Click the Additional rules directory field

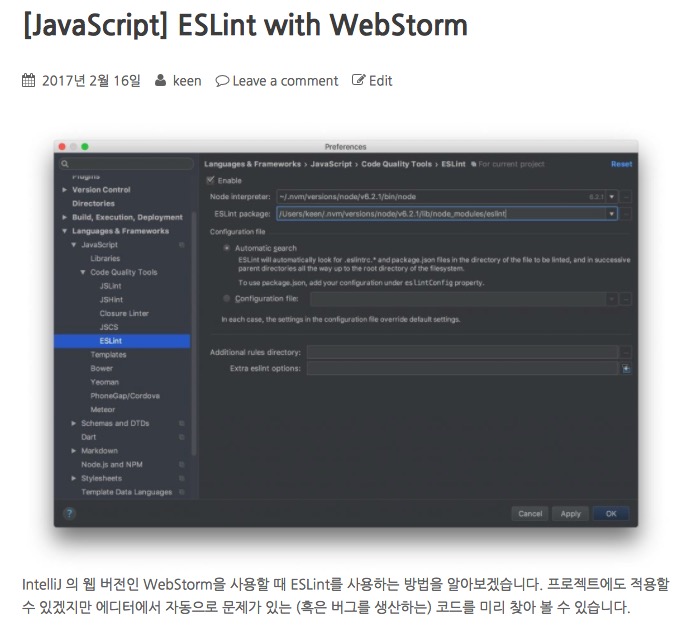463,352
